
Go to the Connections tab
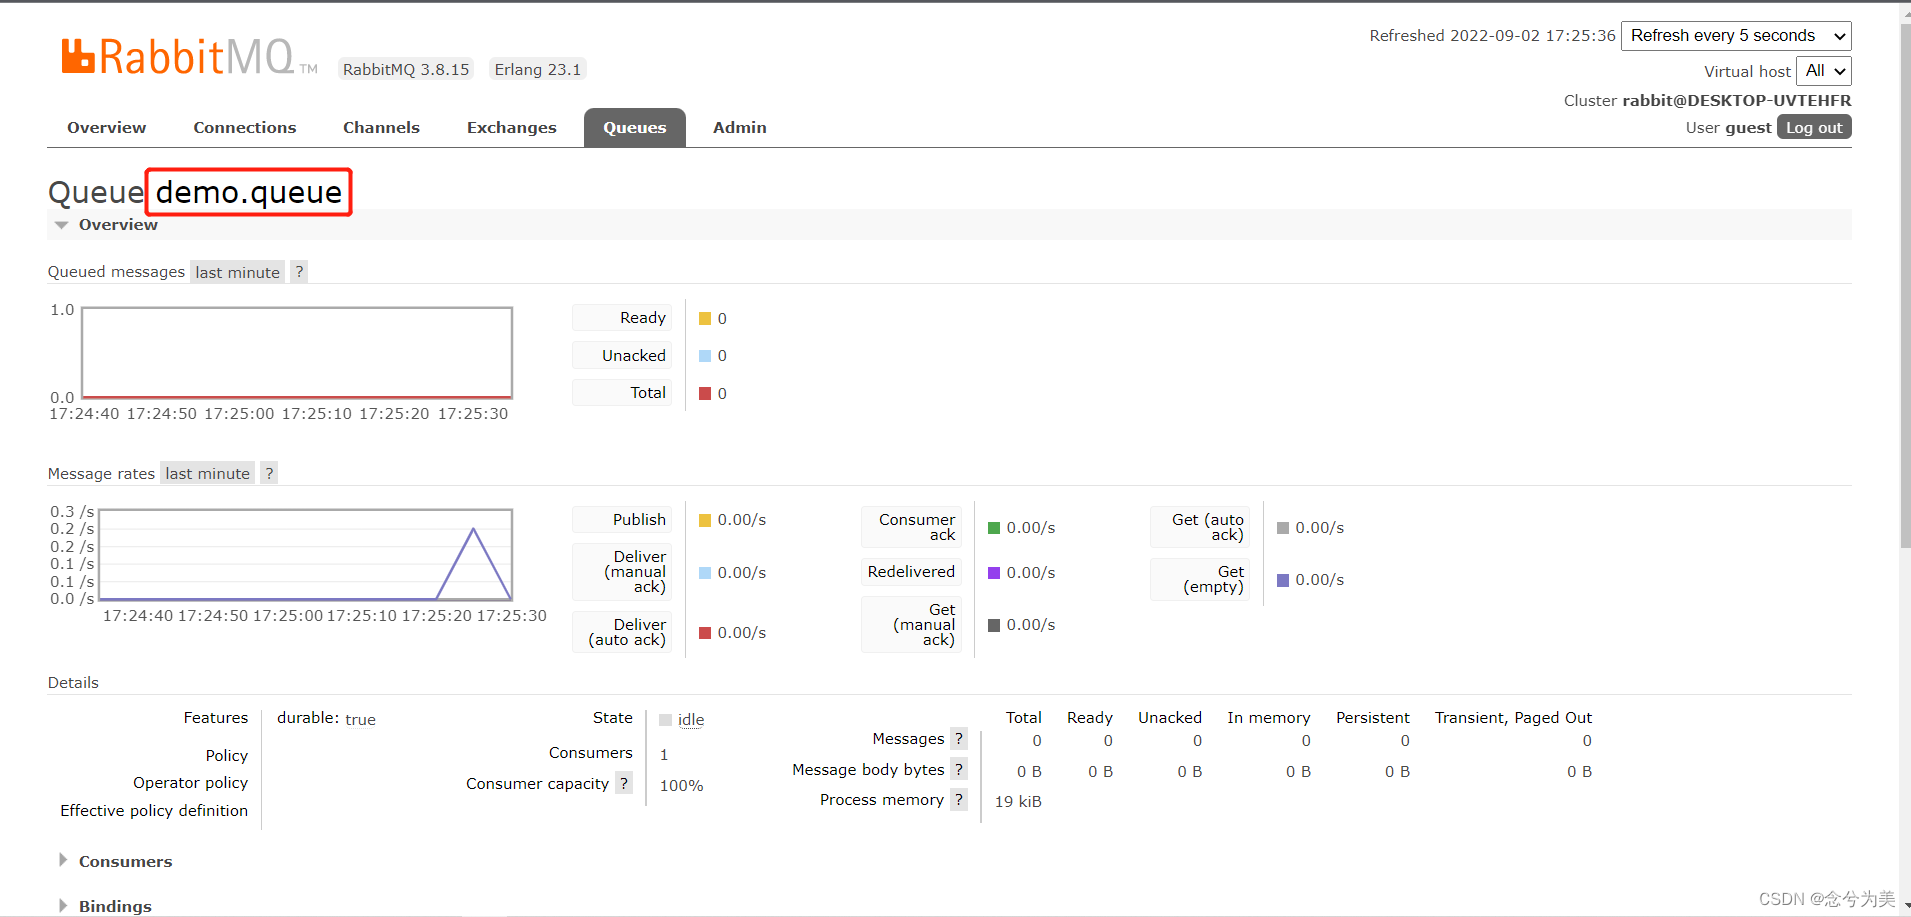[245, 127]
